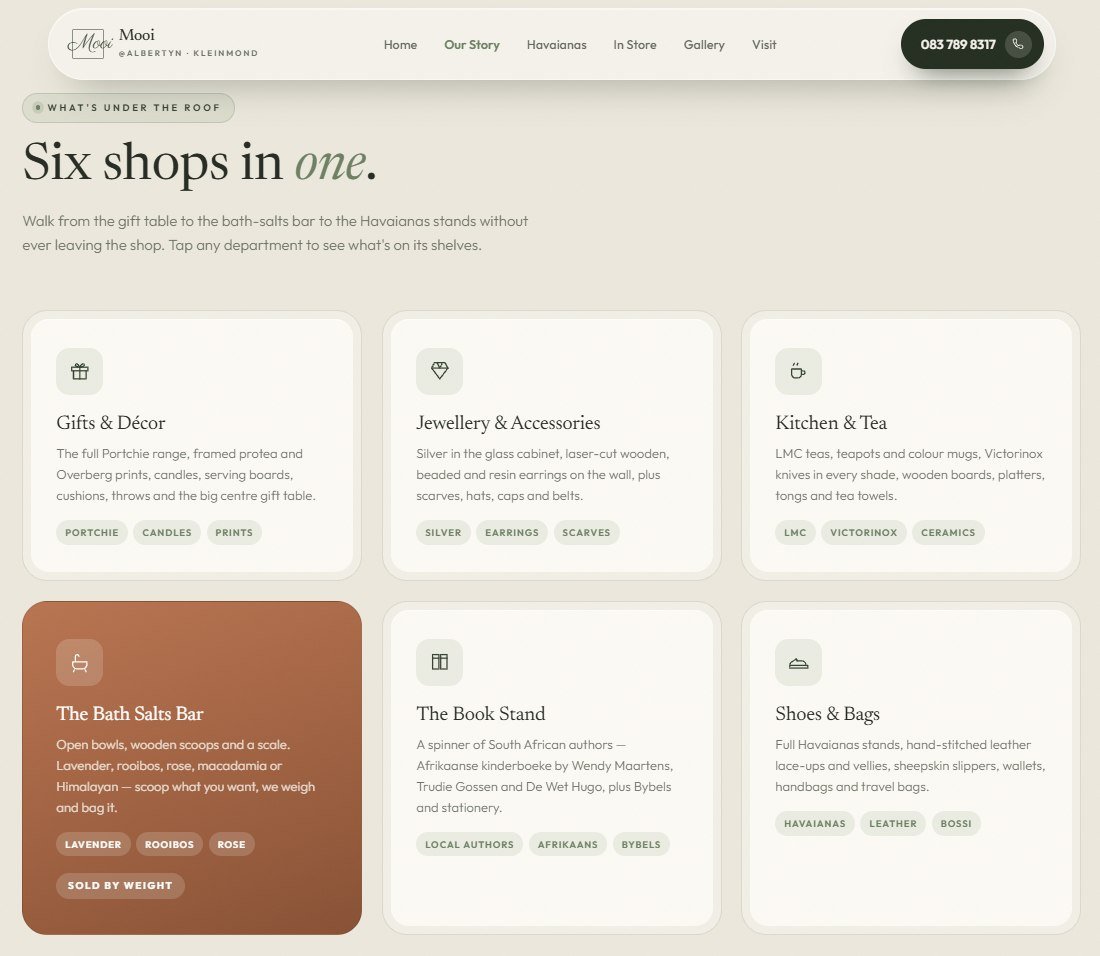Go to the Home page
Image resolution: width=1100 pixels, height=956 pixels.
pos(401,45)
